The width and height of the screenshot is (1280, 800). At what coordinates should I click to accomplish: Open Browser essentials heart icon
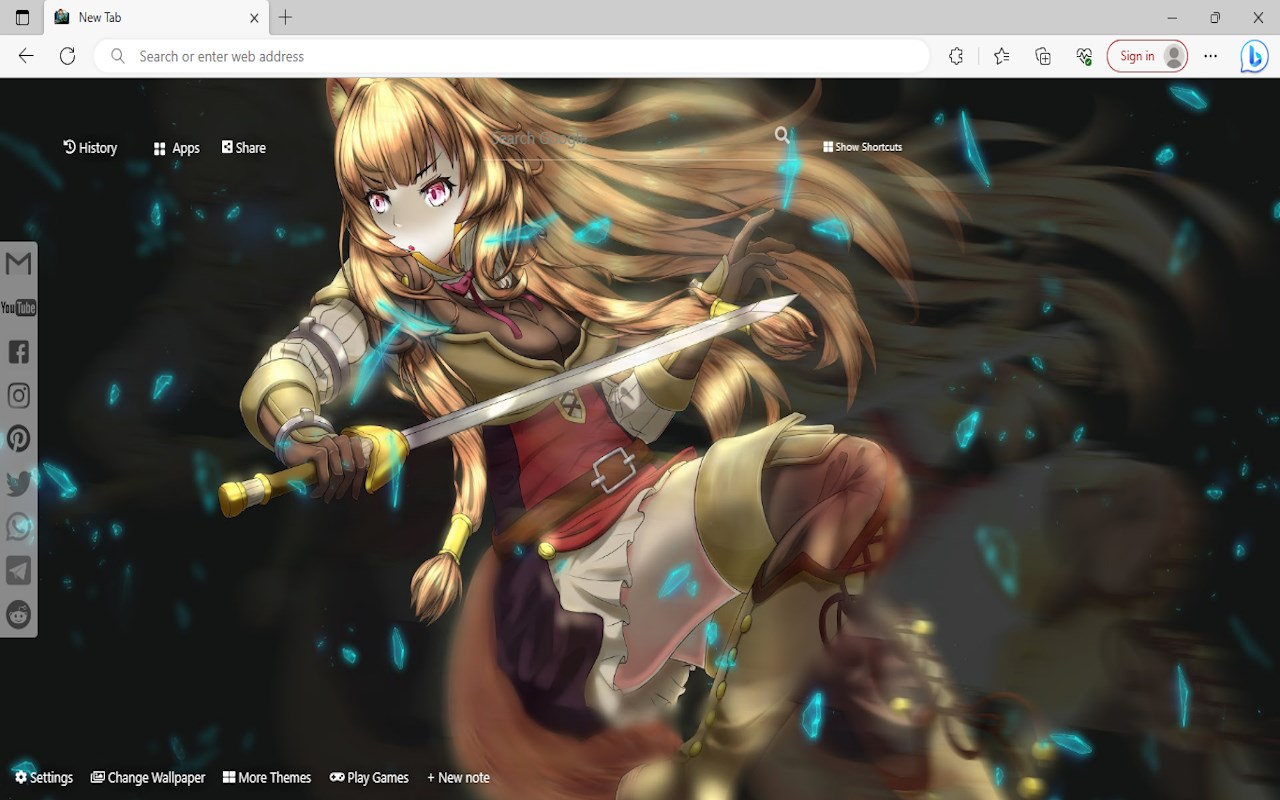(1084, 57)
